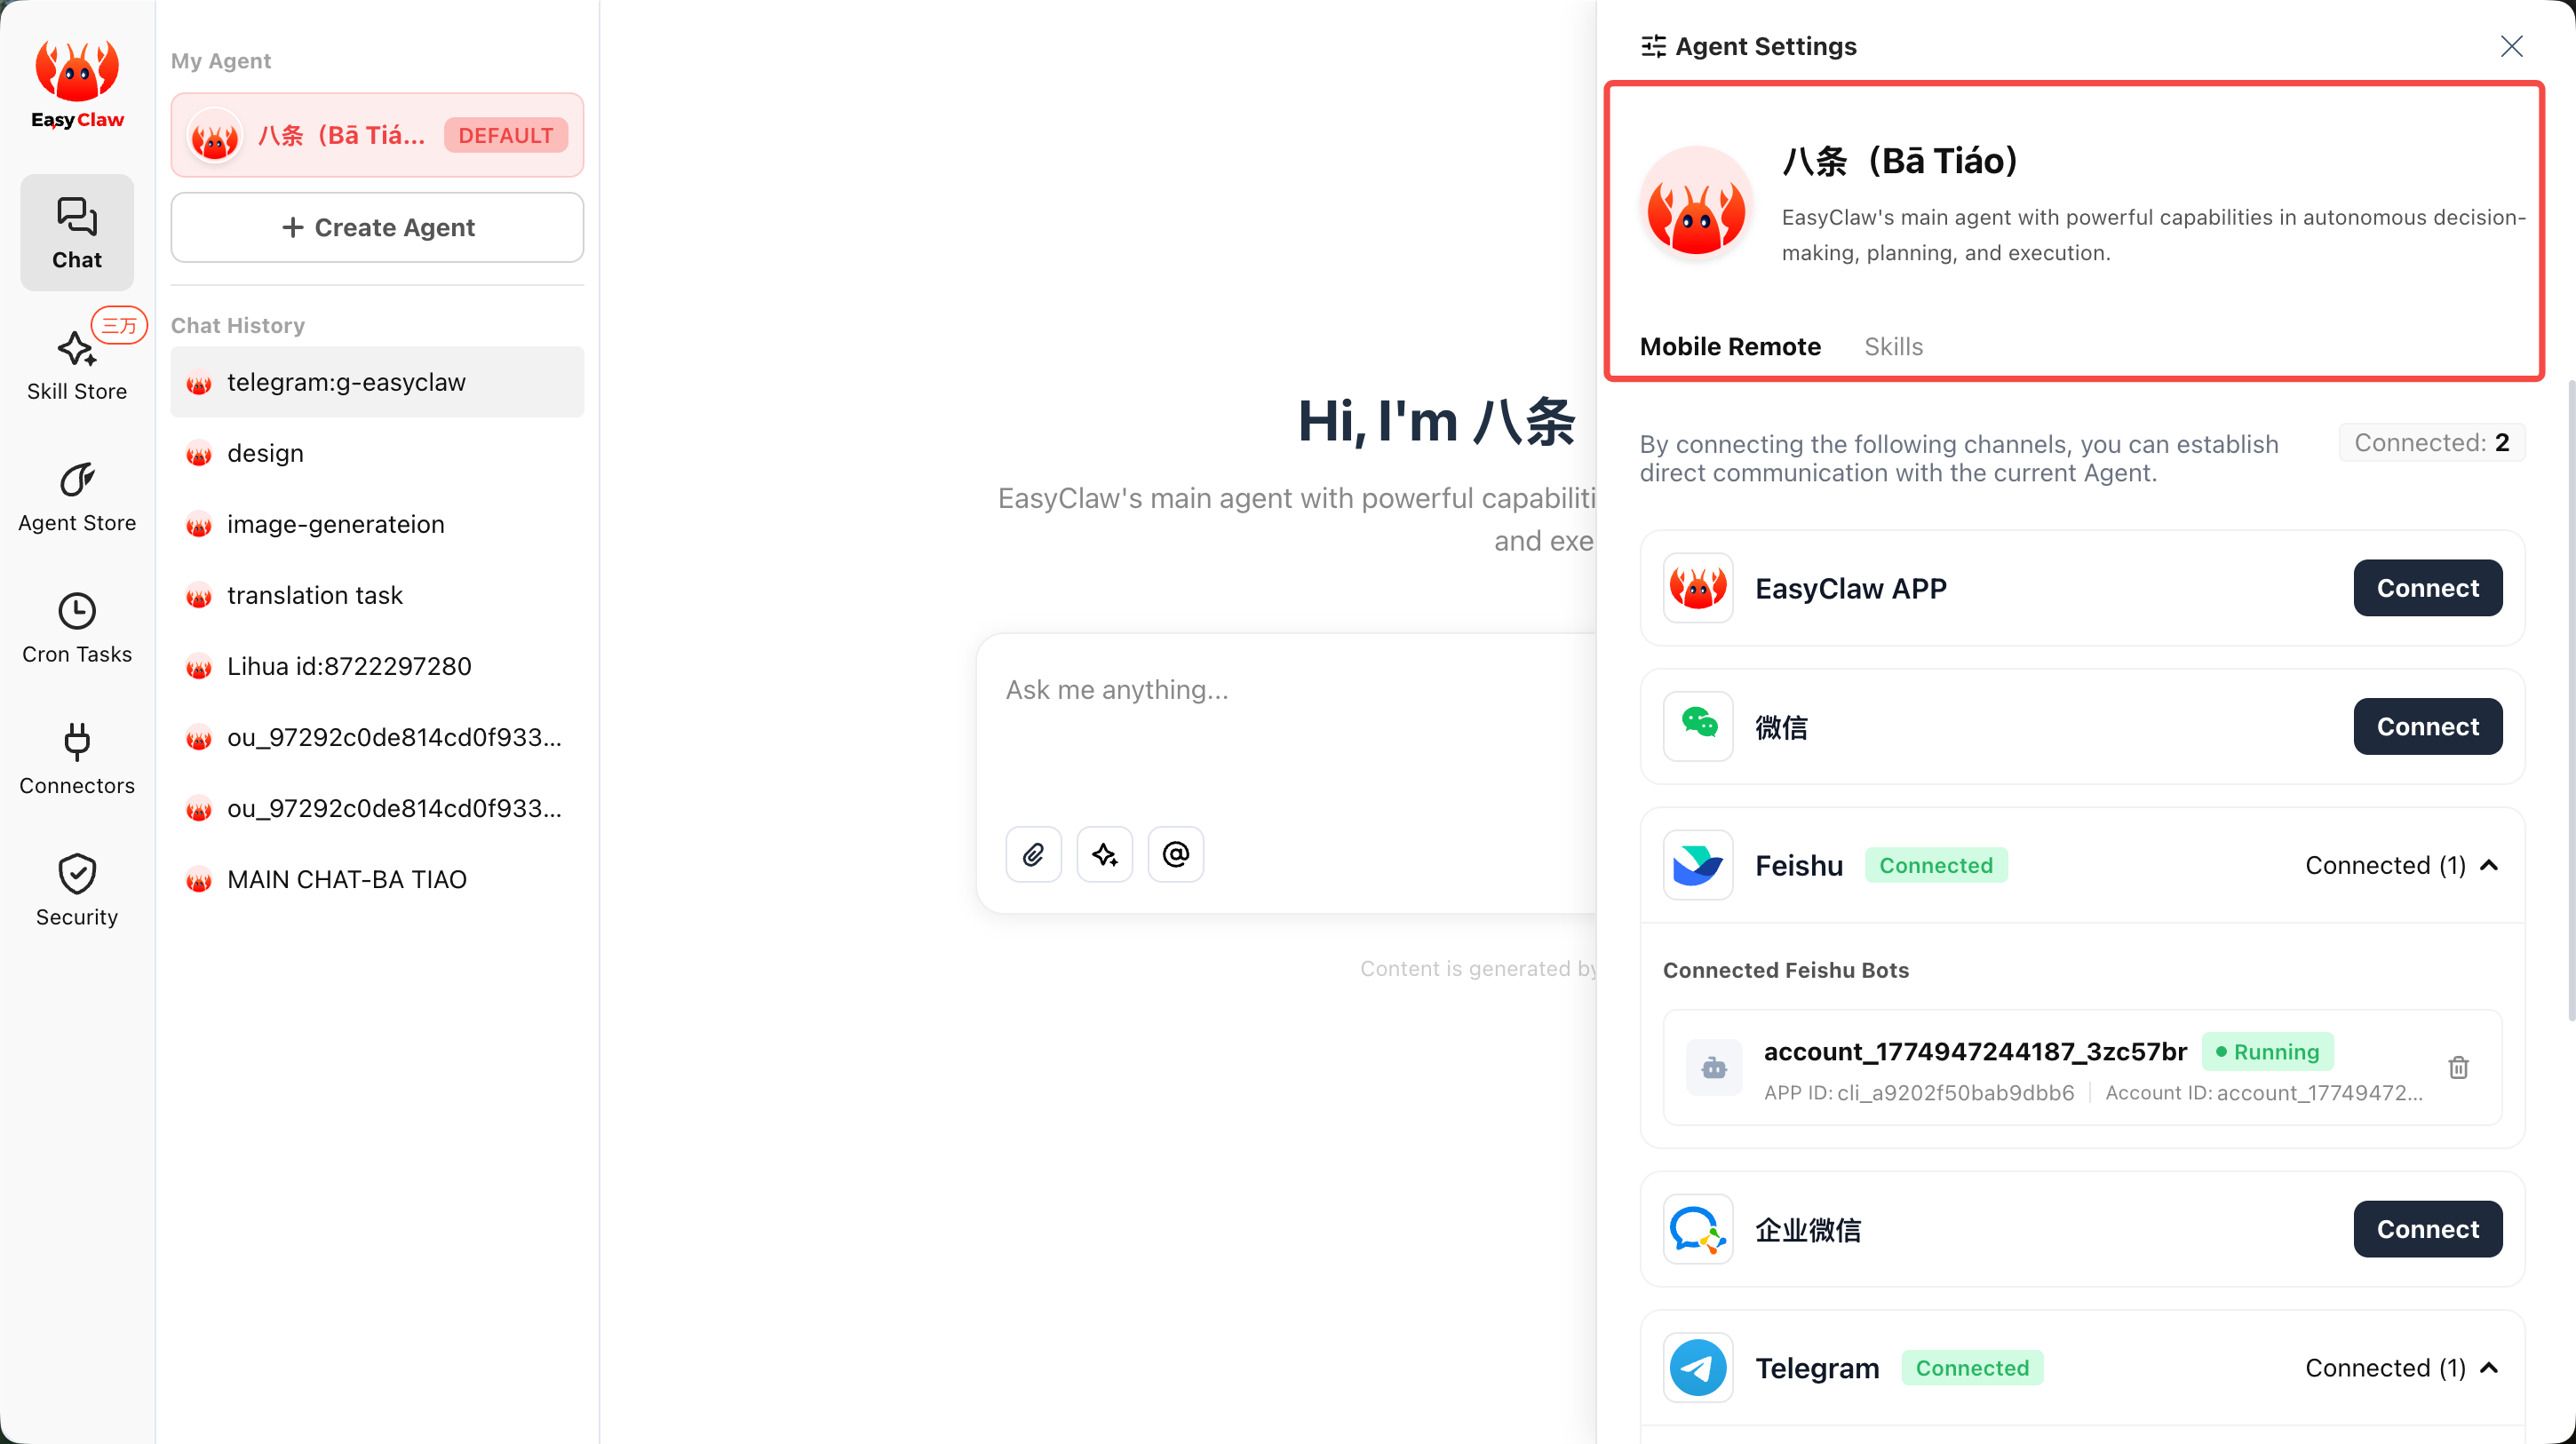Open the telegram:g-easyclaw chat
The height and width of the screenshot is (1444, 2576).
point(377,382)
